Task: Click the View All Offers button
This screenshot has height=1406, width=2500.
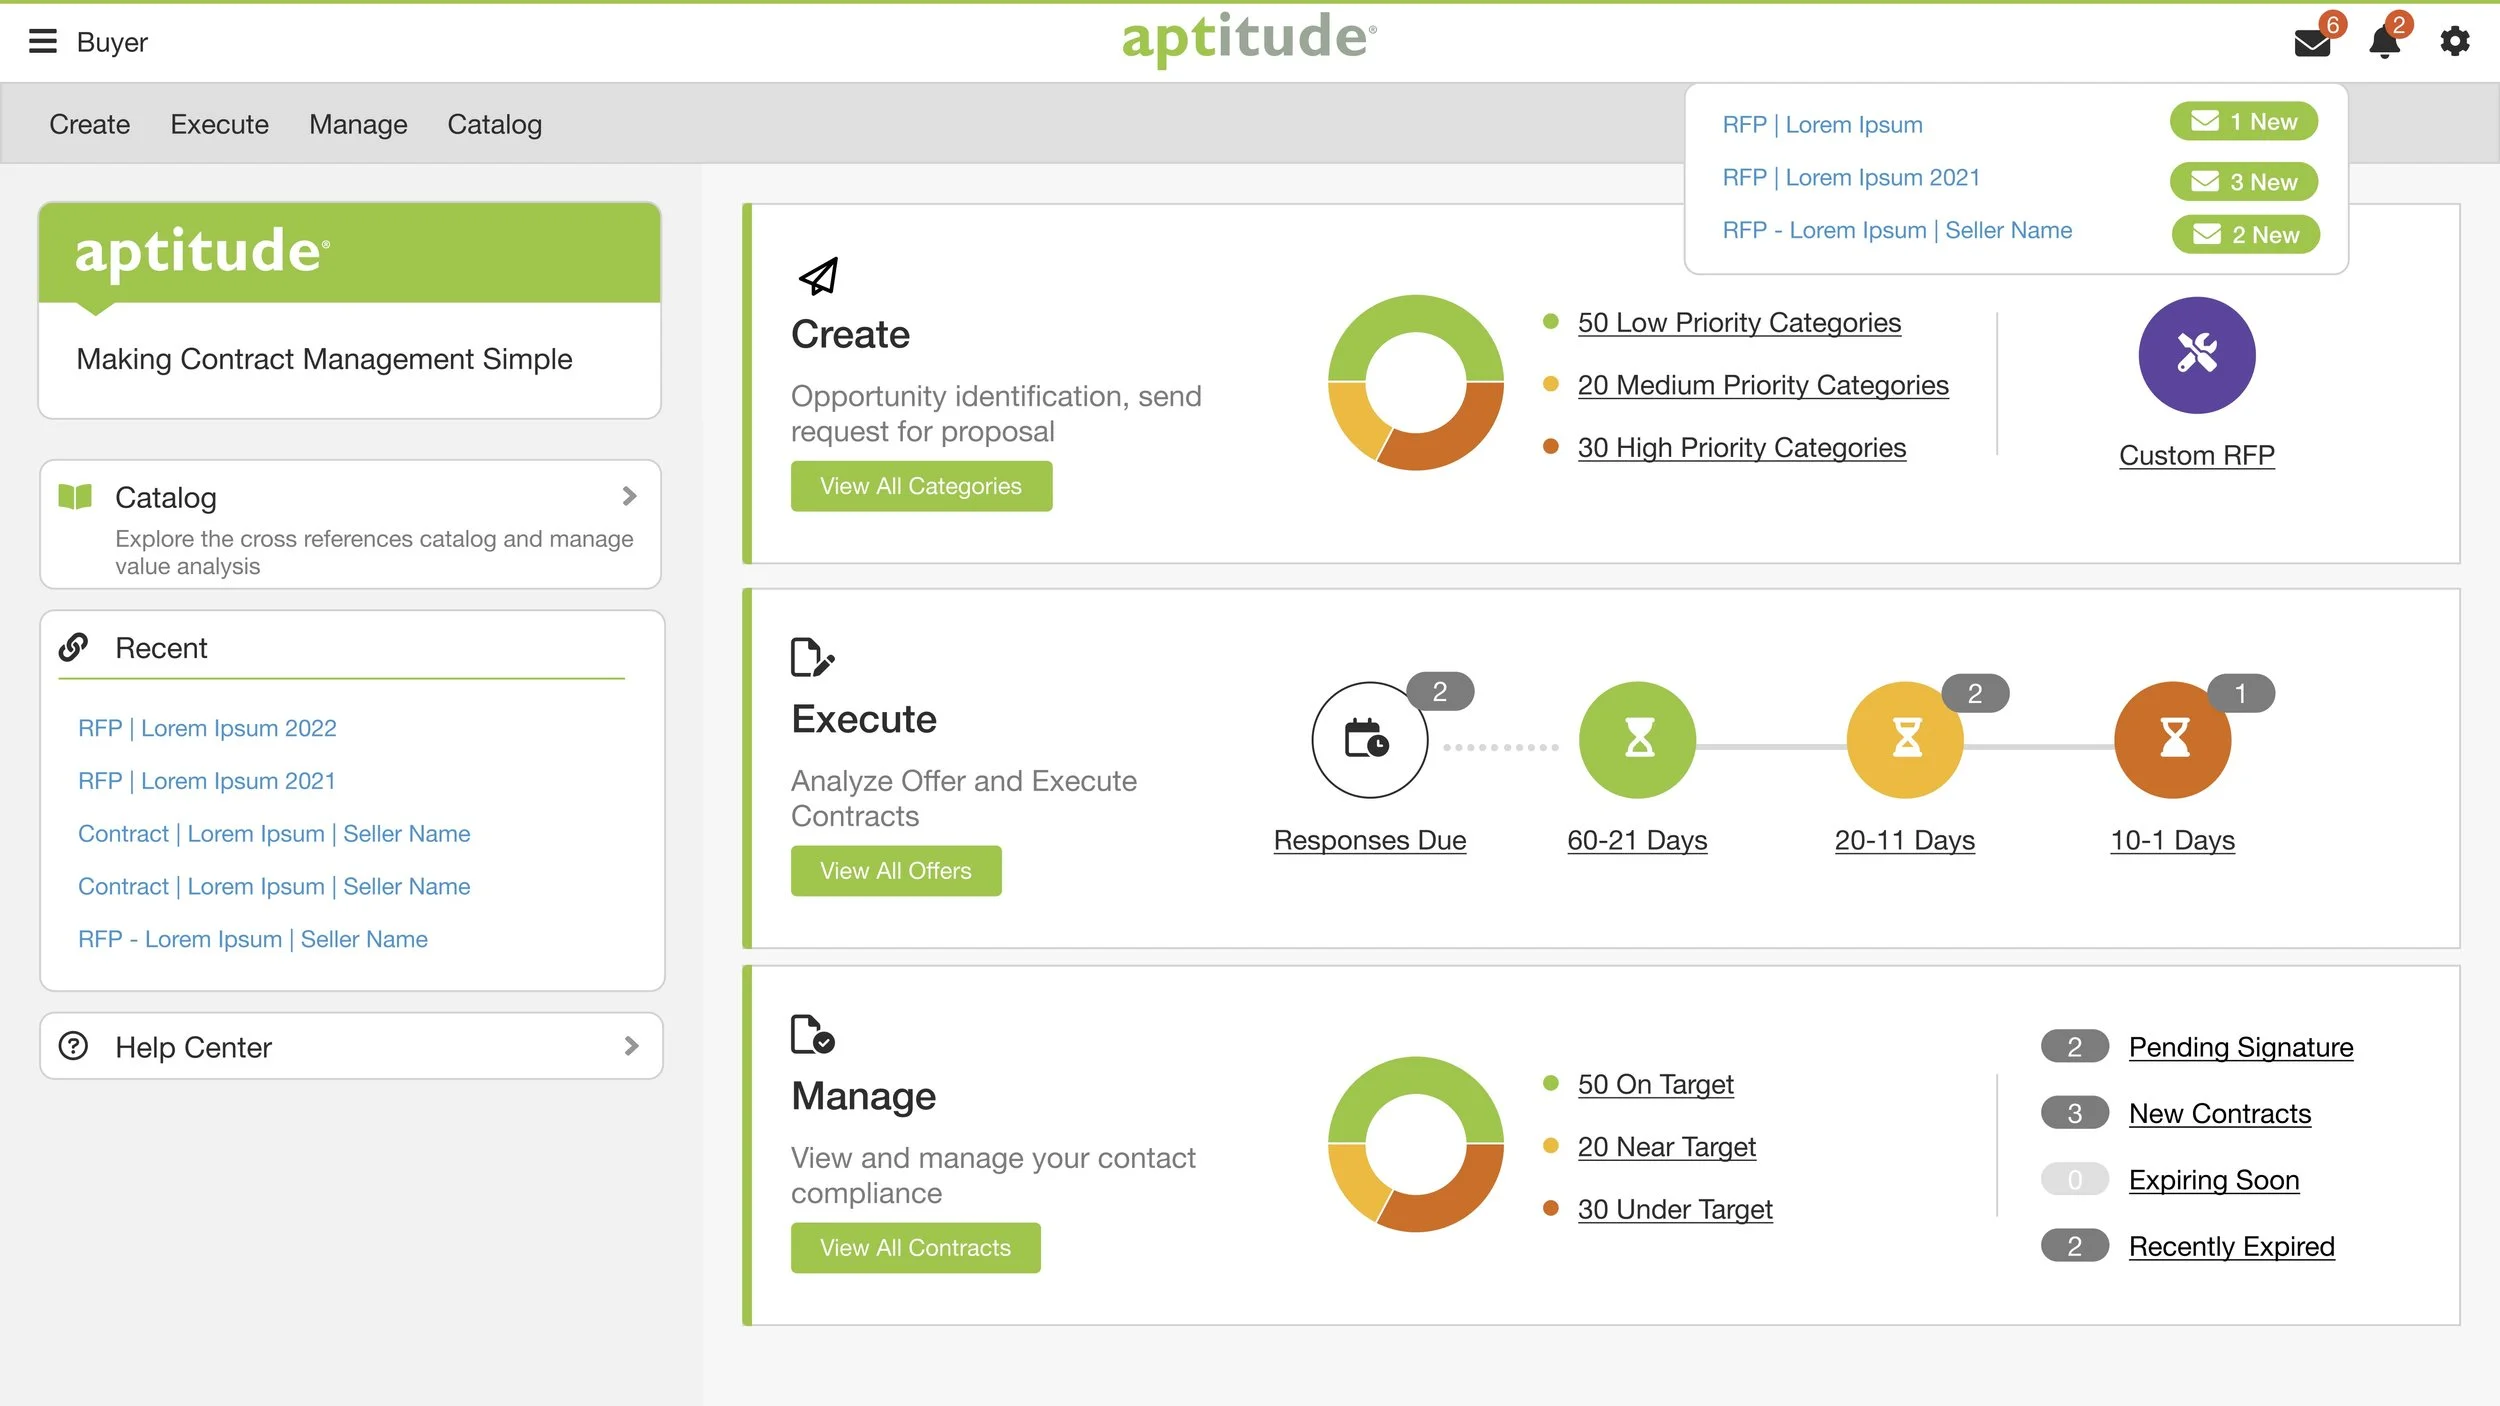Action: [x=895, y=871]
